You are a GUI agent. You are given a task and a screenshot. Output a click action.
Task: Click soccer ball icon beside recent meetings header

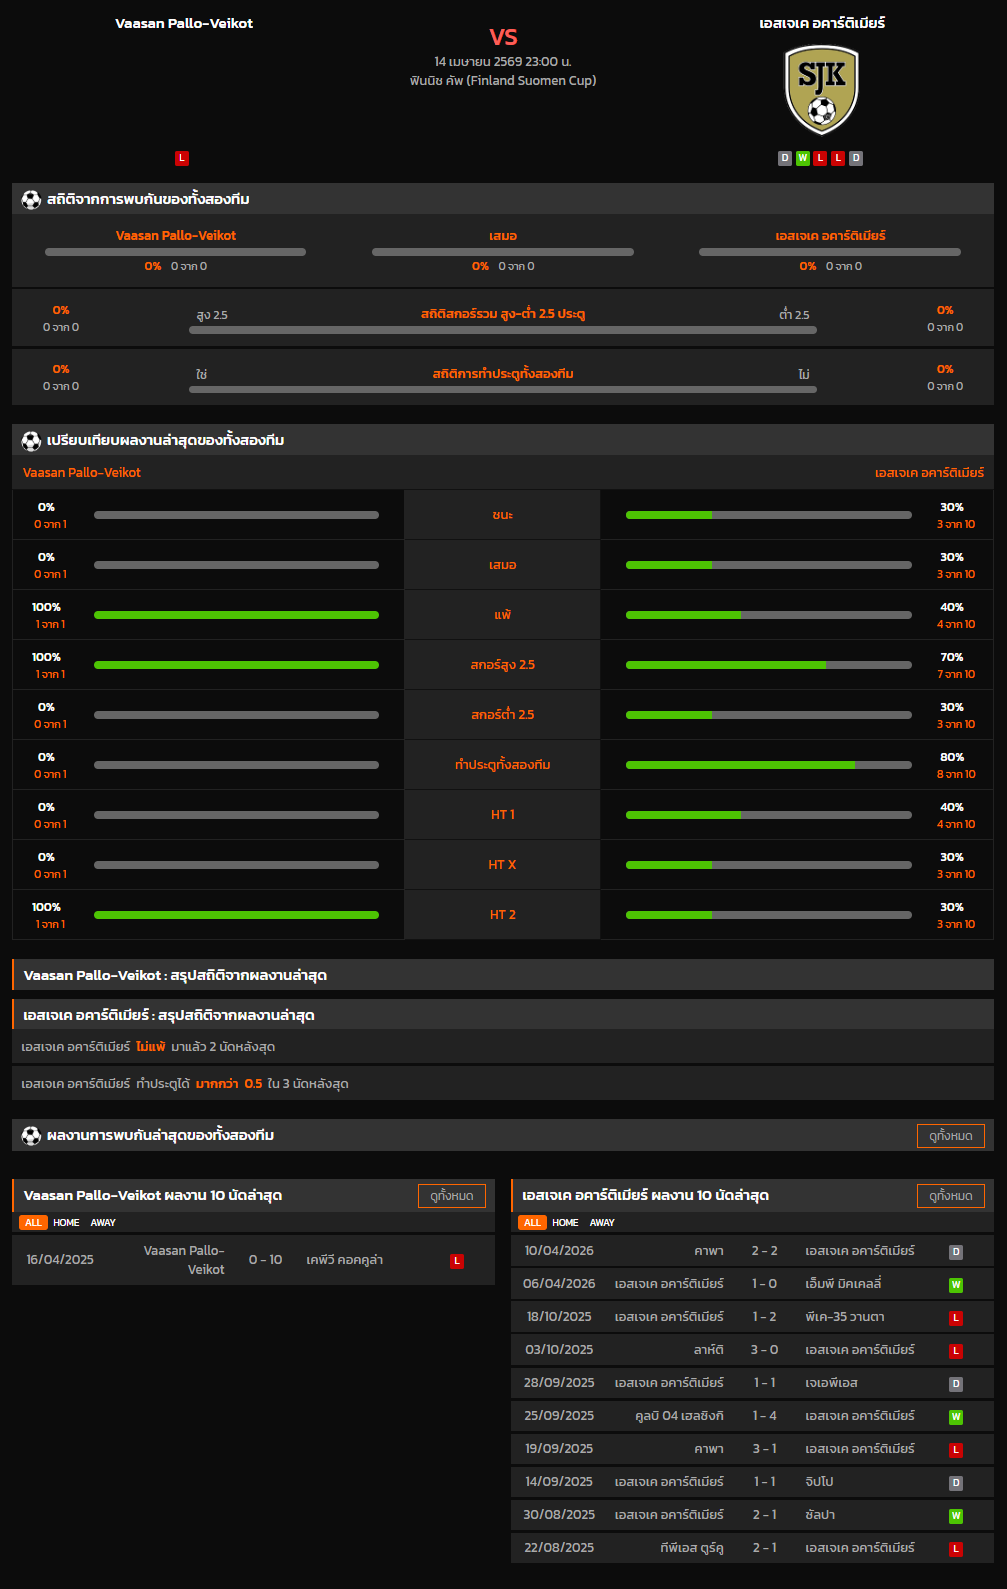click(31, 1135)
